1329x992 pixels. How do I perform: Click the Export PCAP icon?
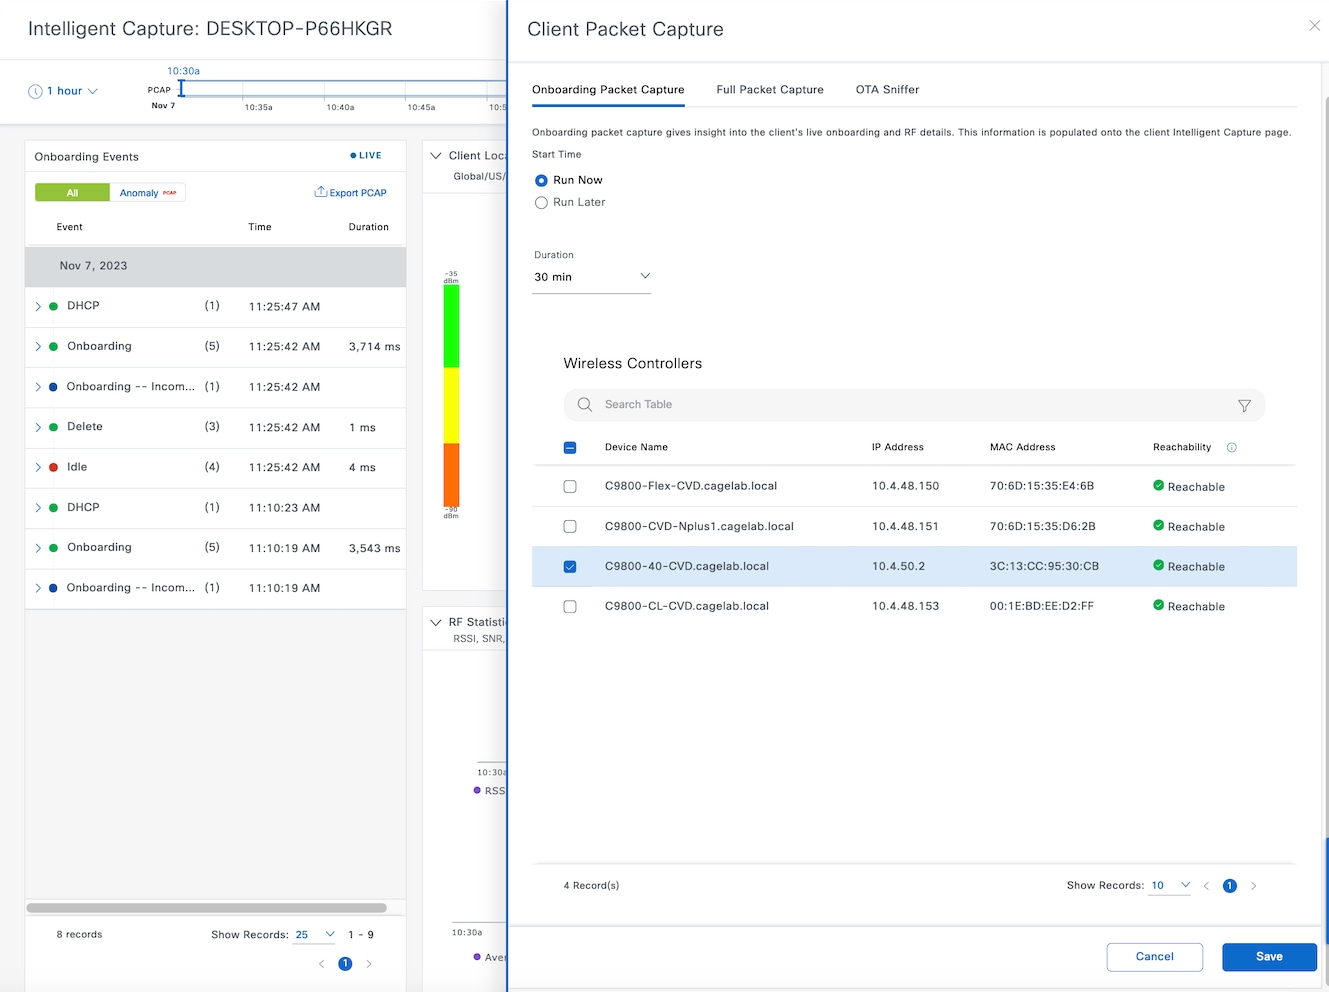tap(321, 192)
